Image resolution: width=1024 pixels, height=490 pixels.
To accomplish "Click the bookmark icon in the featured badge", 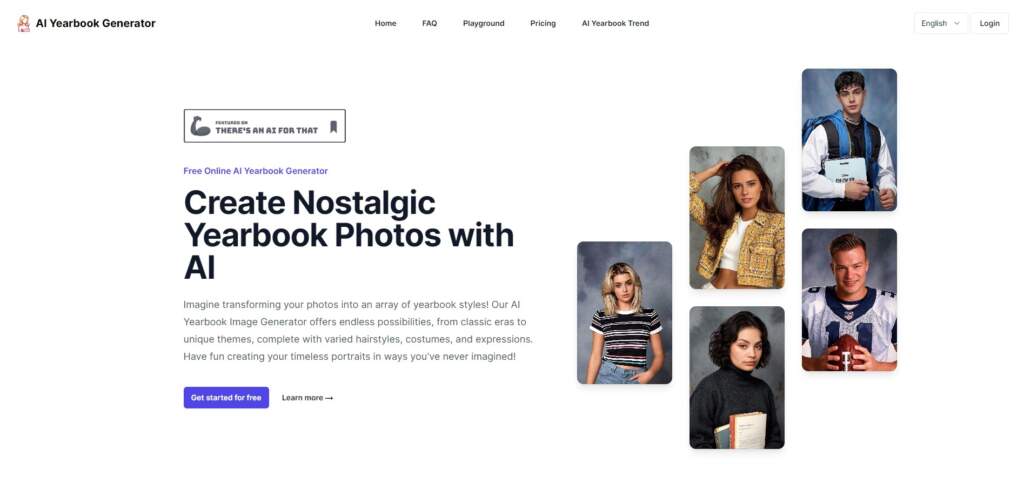I will coord(334,126).
